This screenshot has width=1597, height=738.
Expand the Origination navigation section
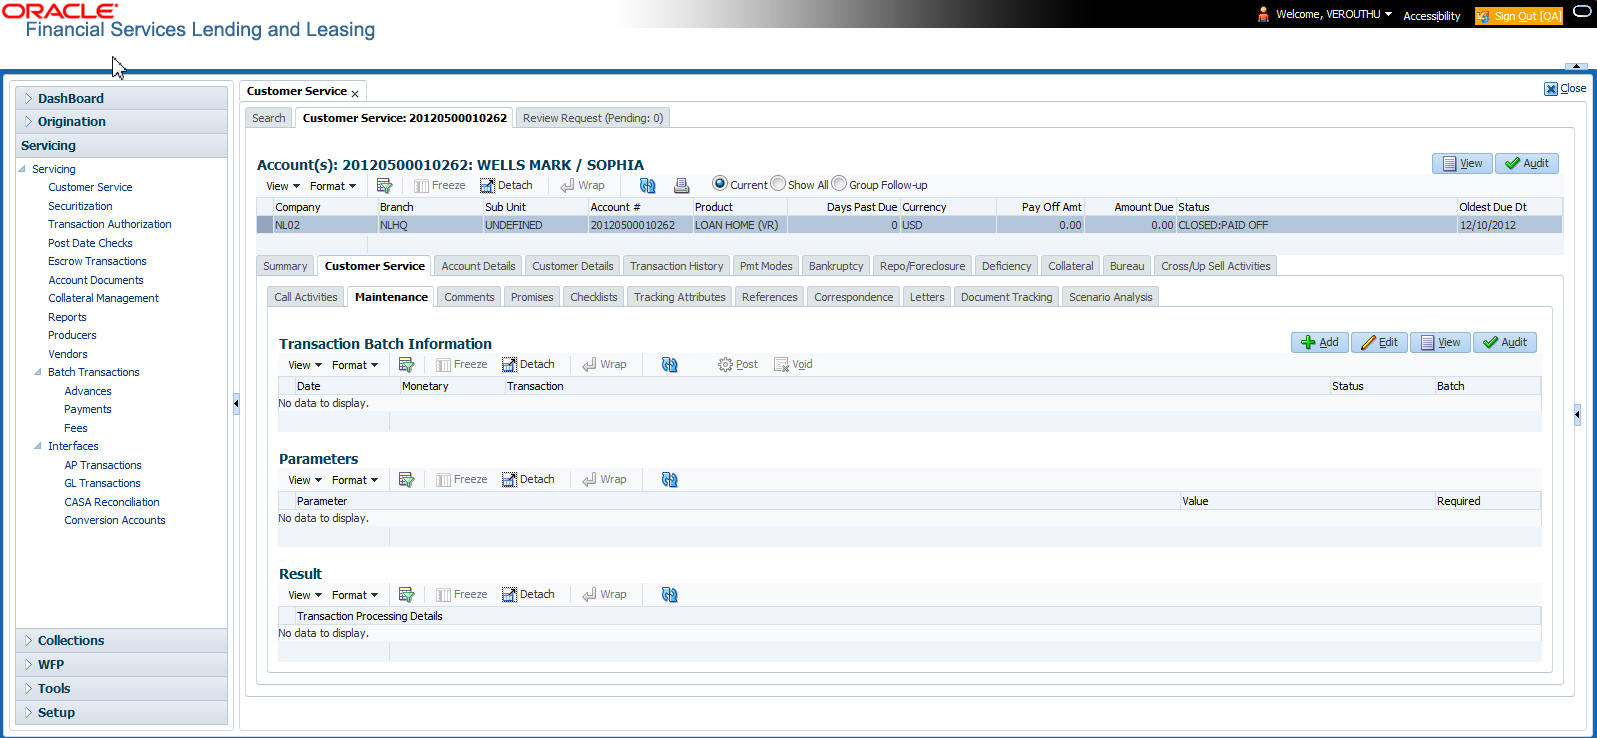[x=28, y=122]
